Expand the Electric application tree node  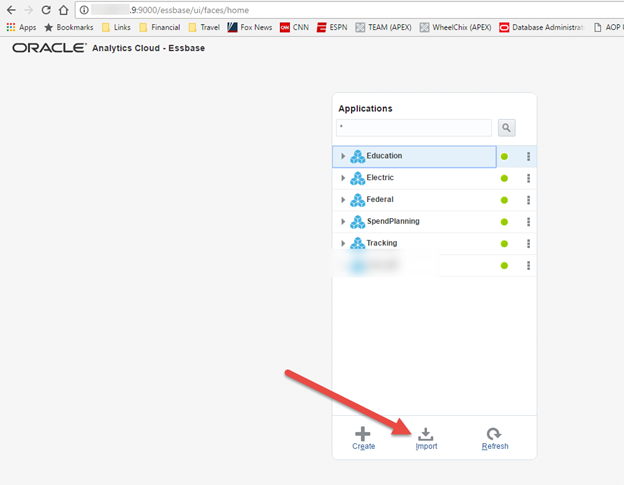point(343,178)
